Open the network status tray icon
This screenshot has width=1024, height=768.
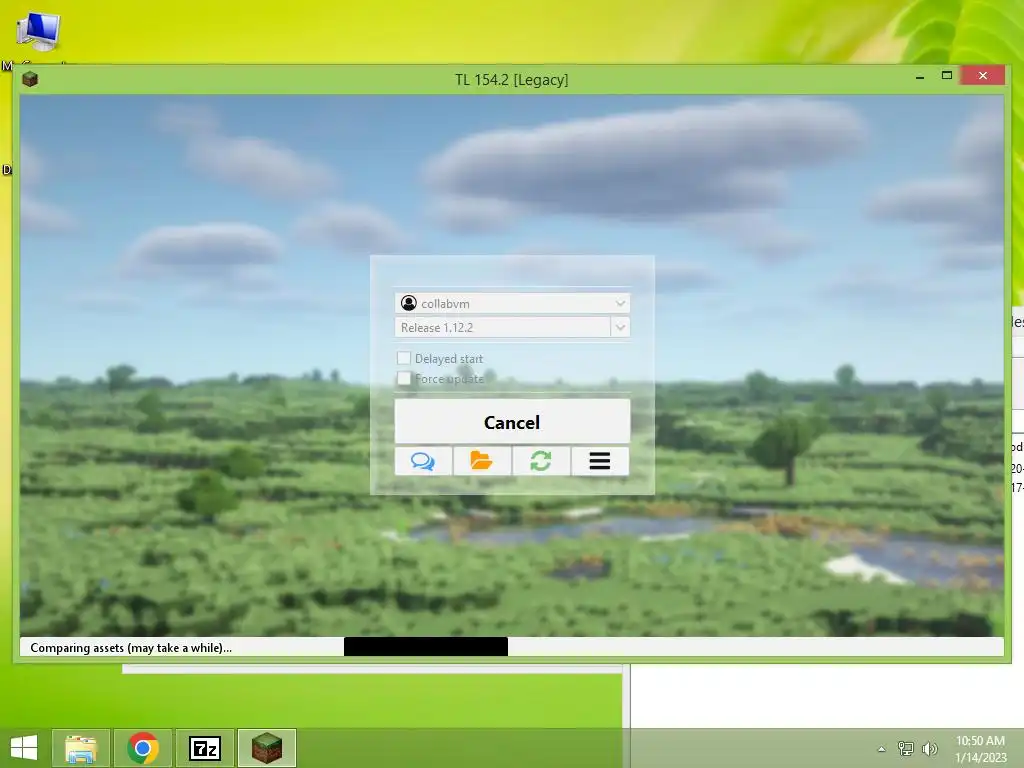(x=906, y=748)
